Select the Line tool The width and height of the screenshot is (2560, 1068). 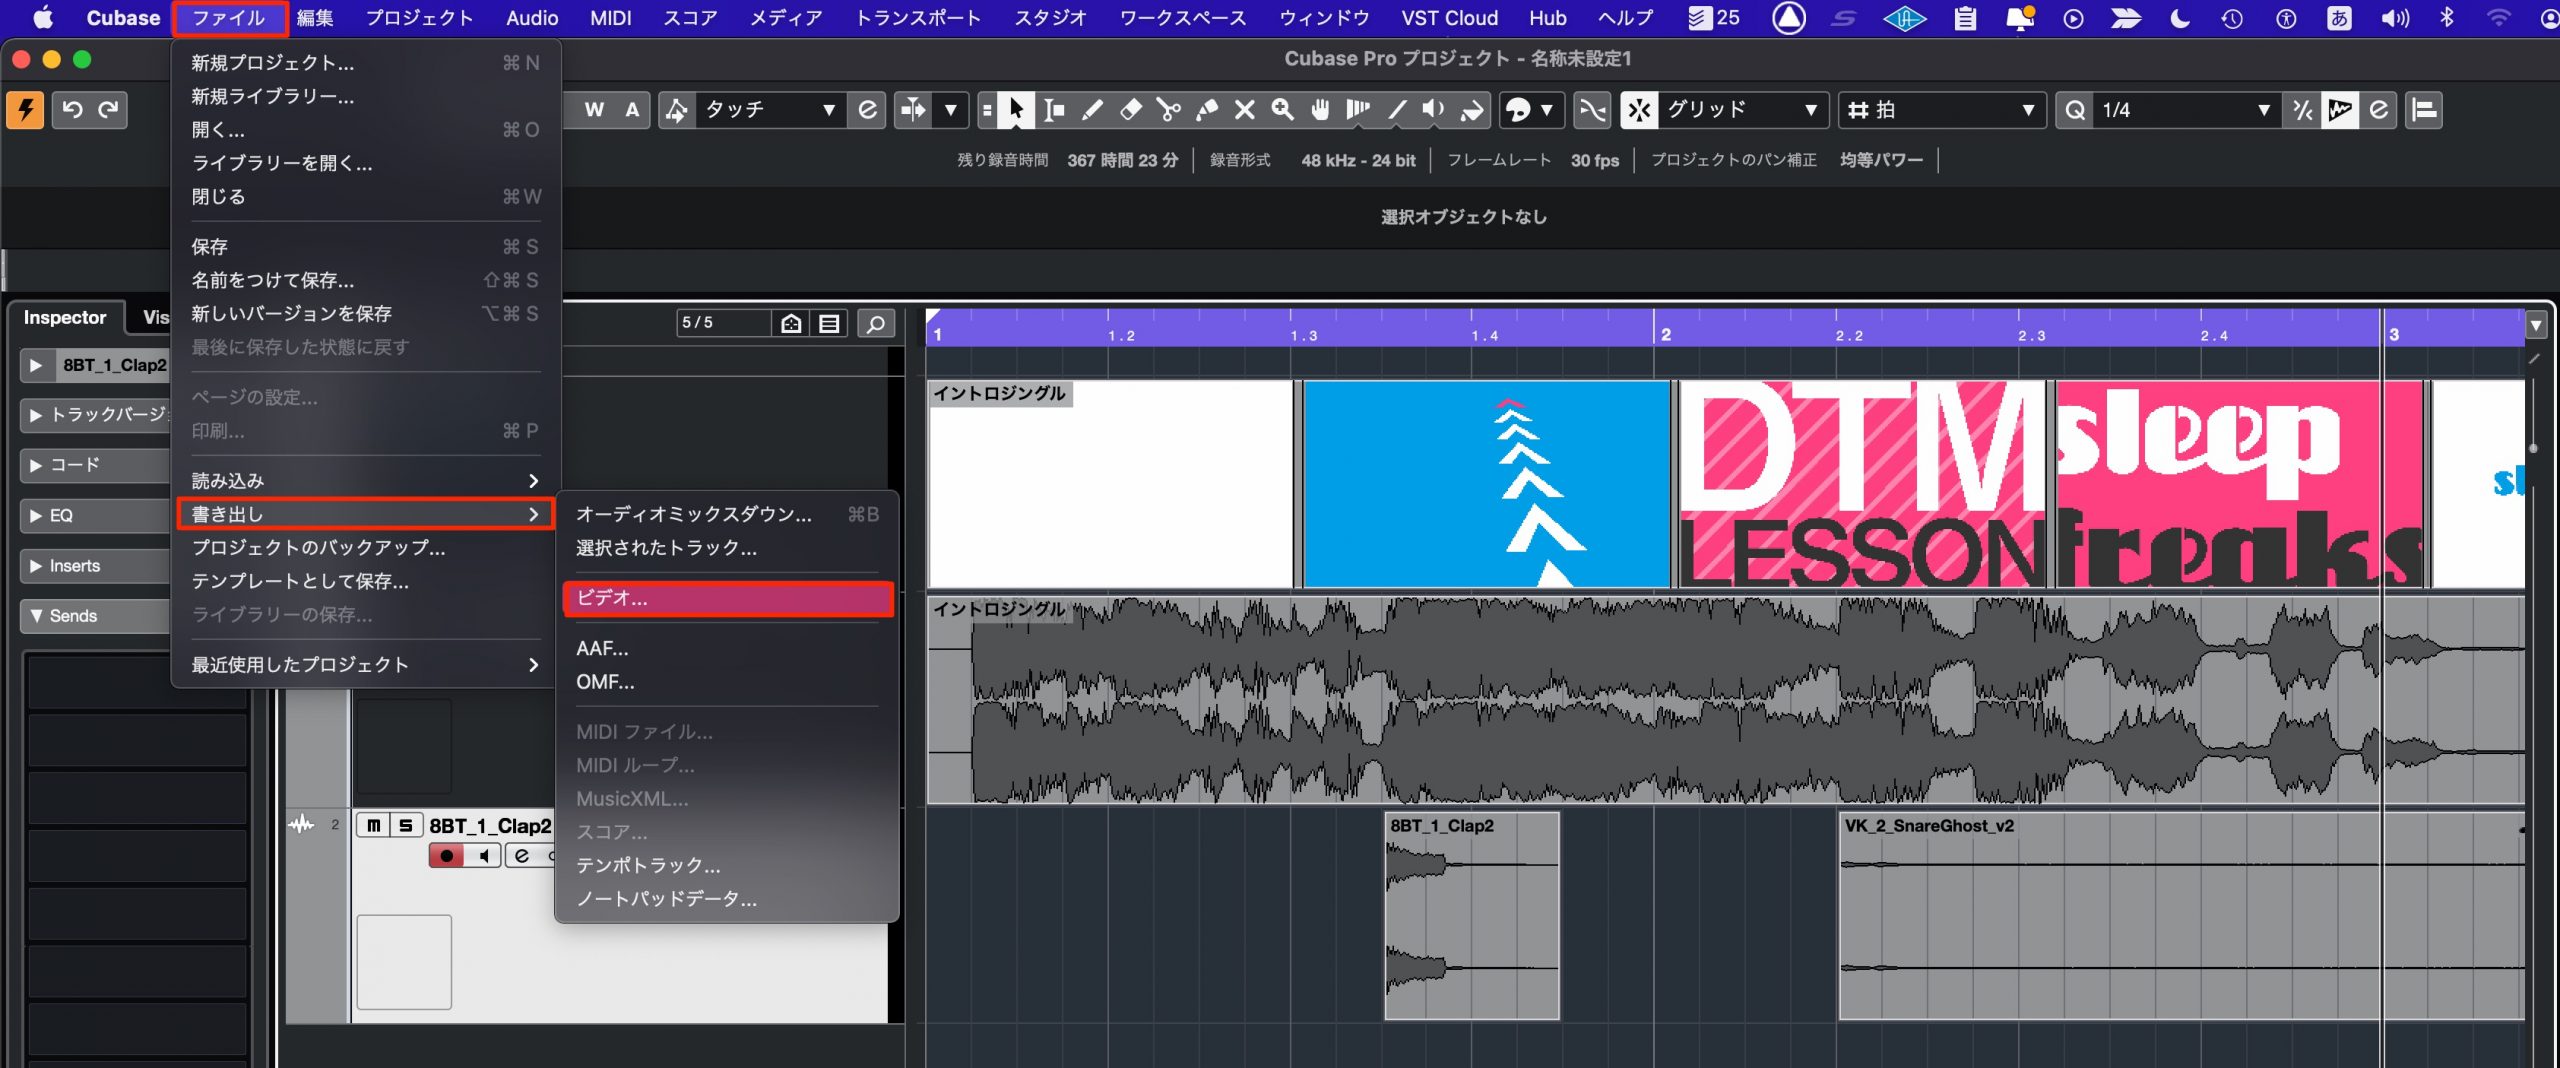coord(1396,110)
